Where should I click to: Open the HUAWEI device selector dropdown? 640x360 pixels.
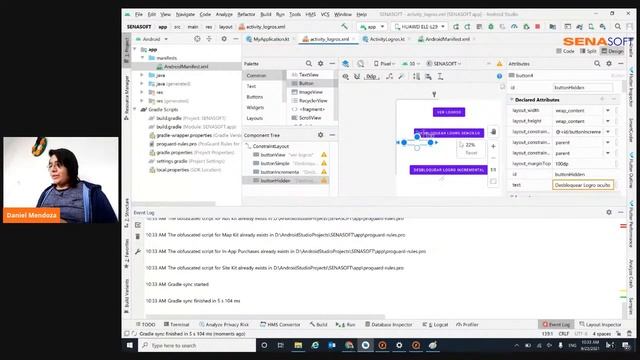[x=419, y=27]
